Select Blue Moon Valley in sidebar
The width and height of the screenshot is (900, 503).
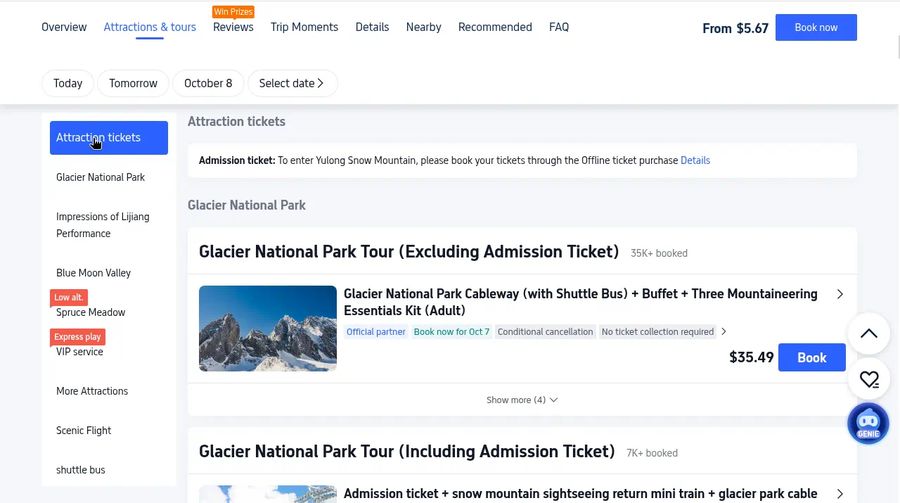tap(94, 273)
